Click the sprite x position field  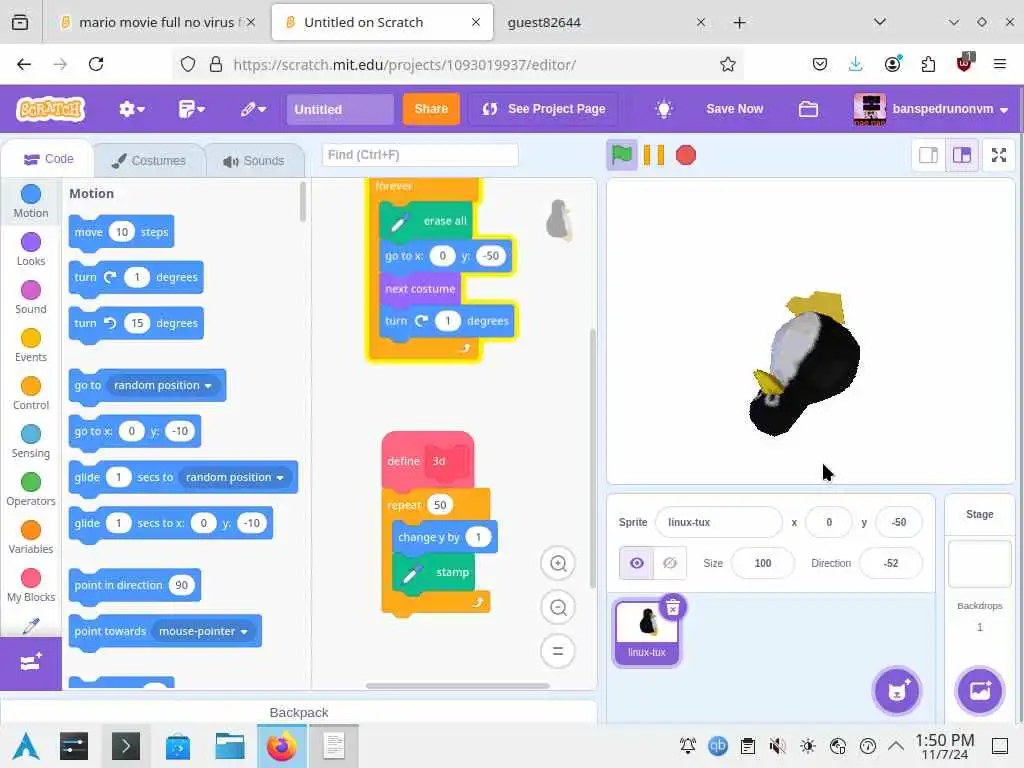[829, 522]
